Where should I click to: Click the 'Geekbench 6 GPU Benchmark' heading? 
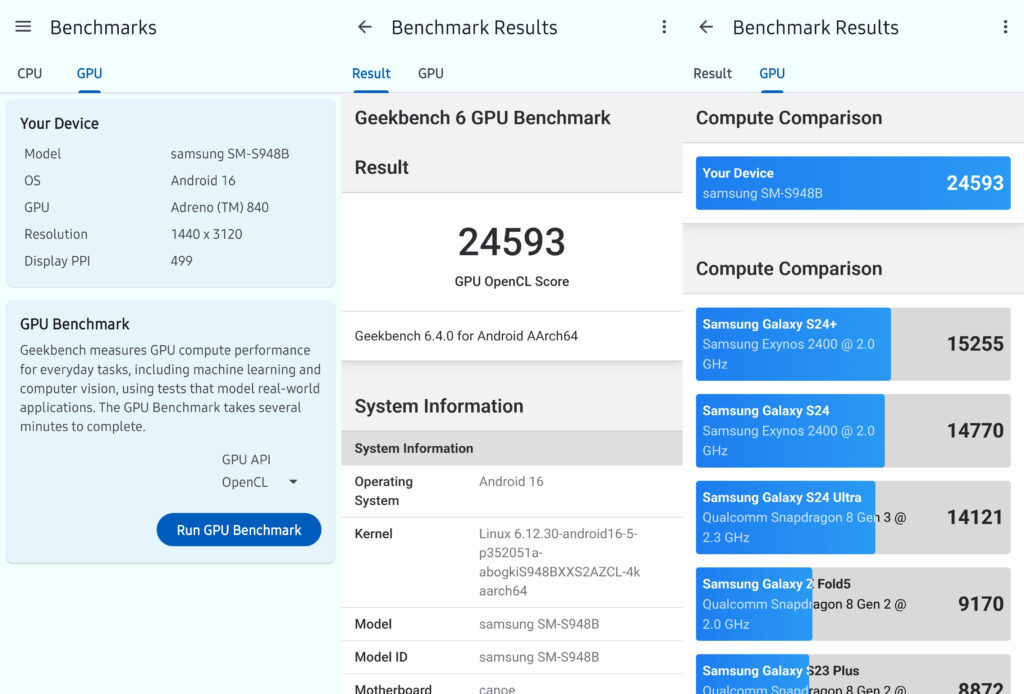(x=483, y=118)
